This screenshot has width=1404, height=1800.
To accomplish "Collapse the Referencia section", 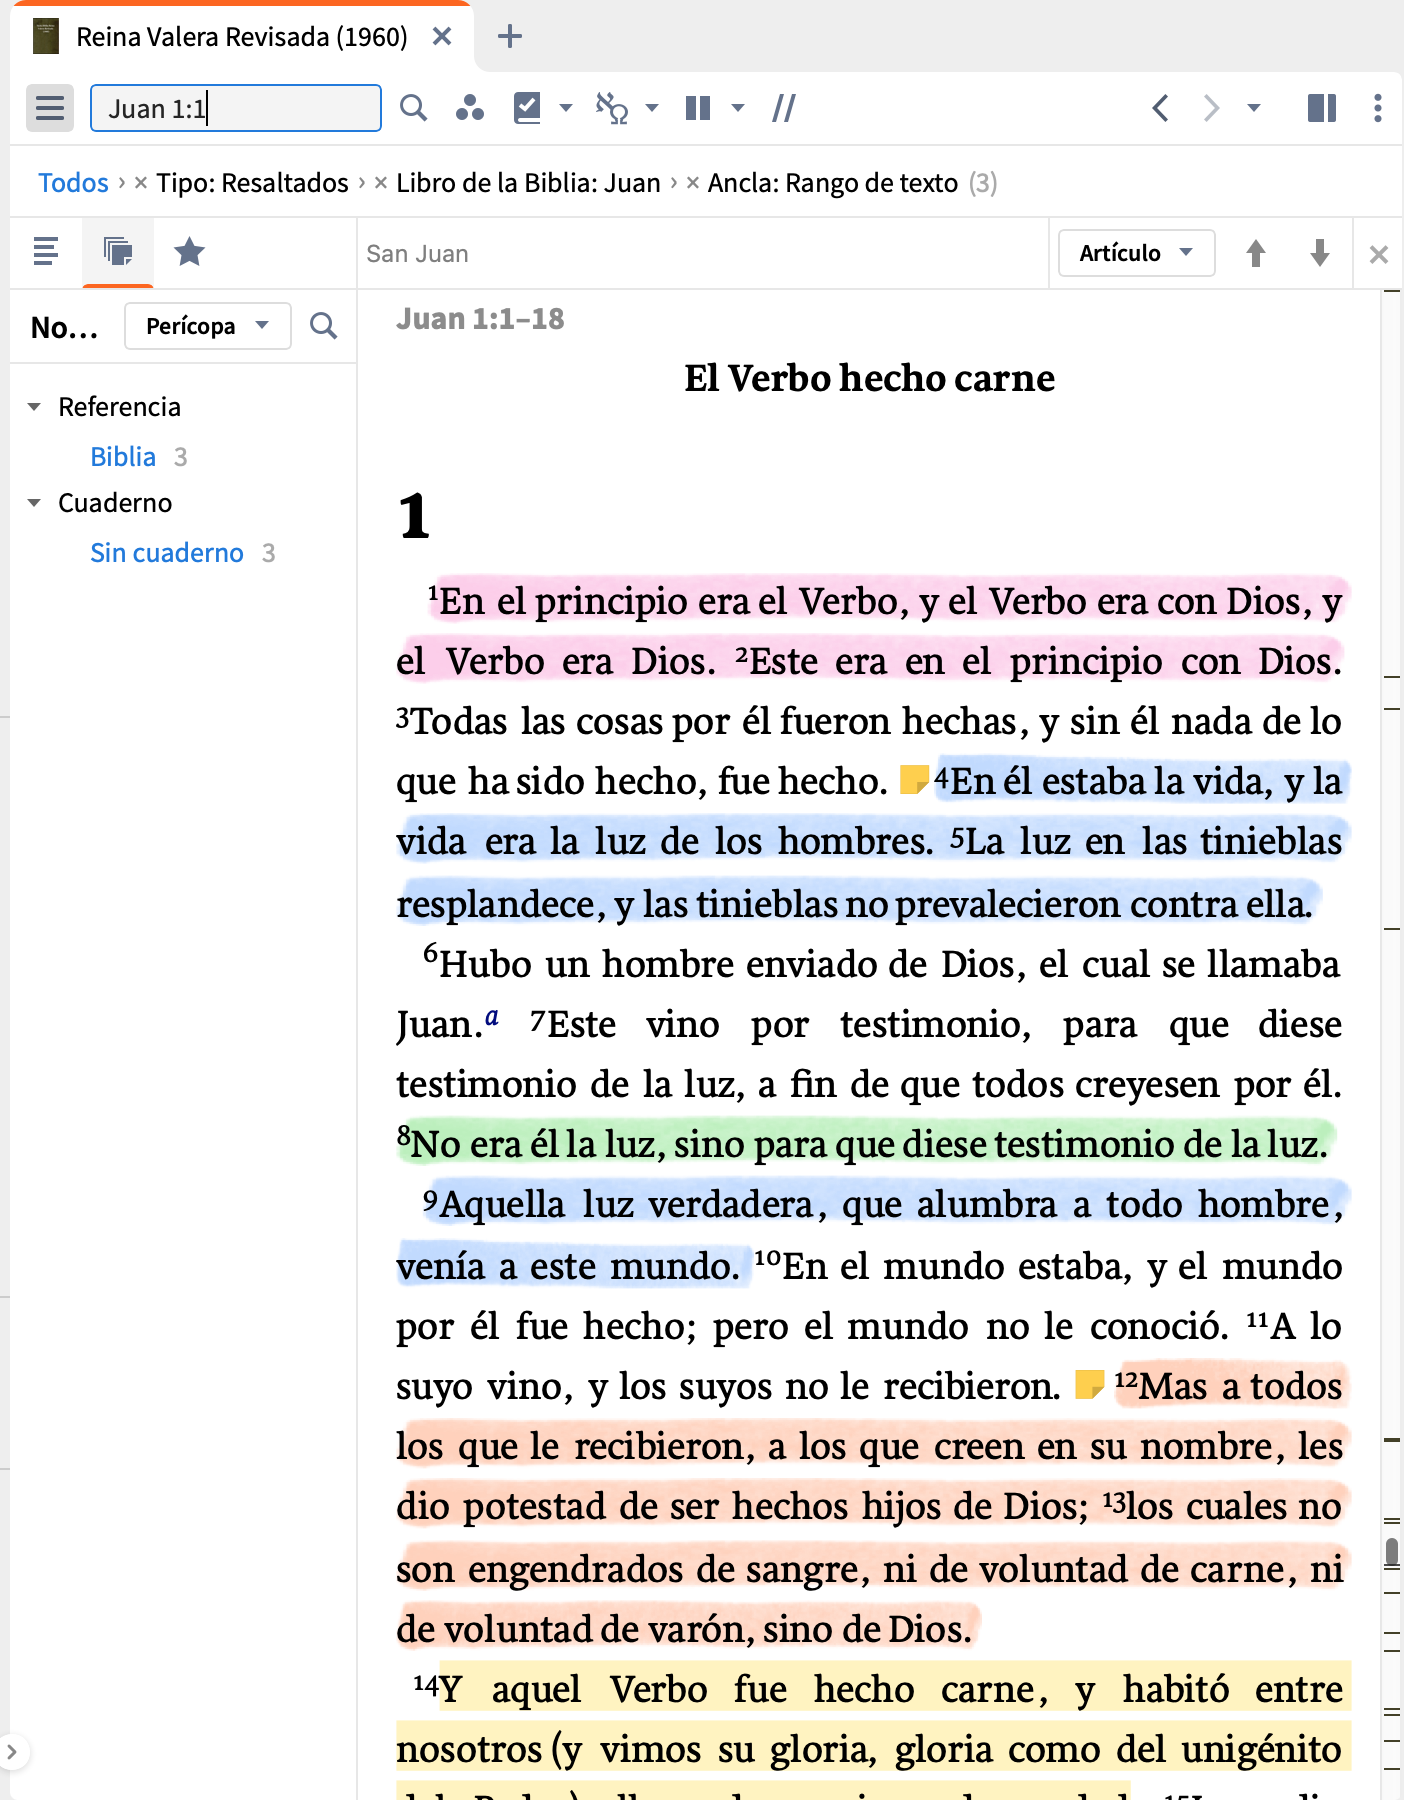I will pyautogui.click(x=34, y=407).
